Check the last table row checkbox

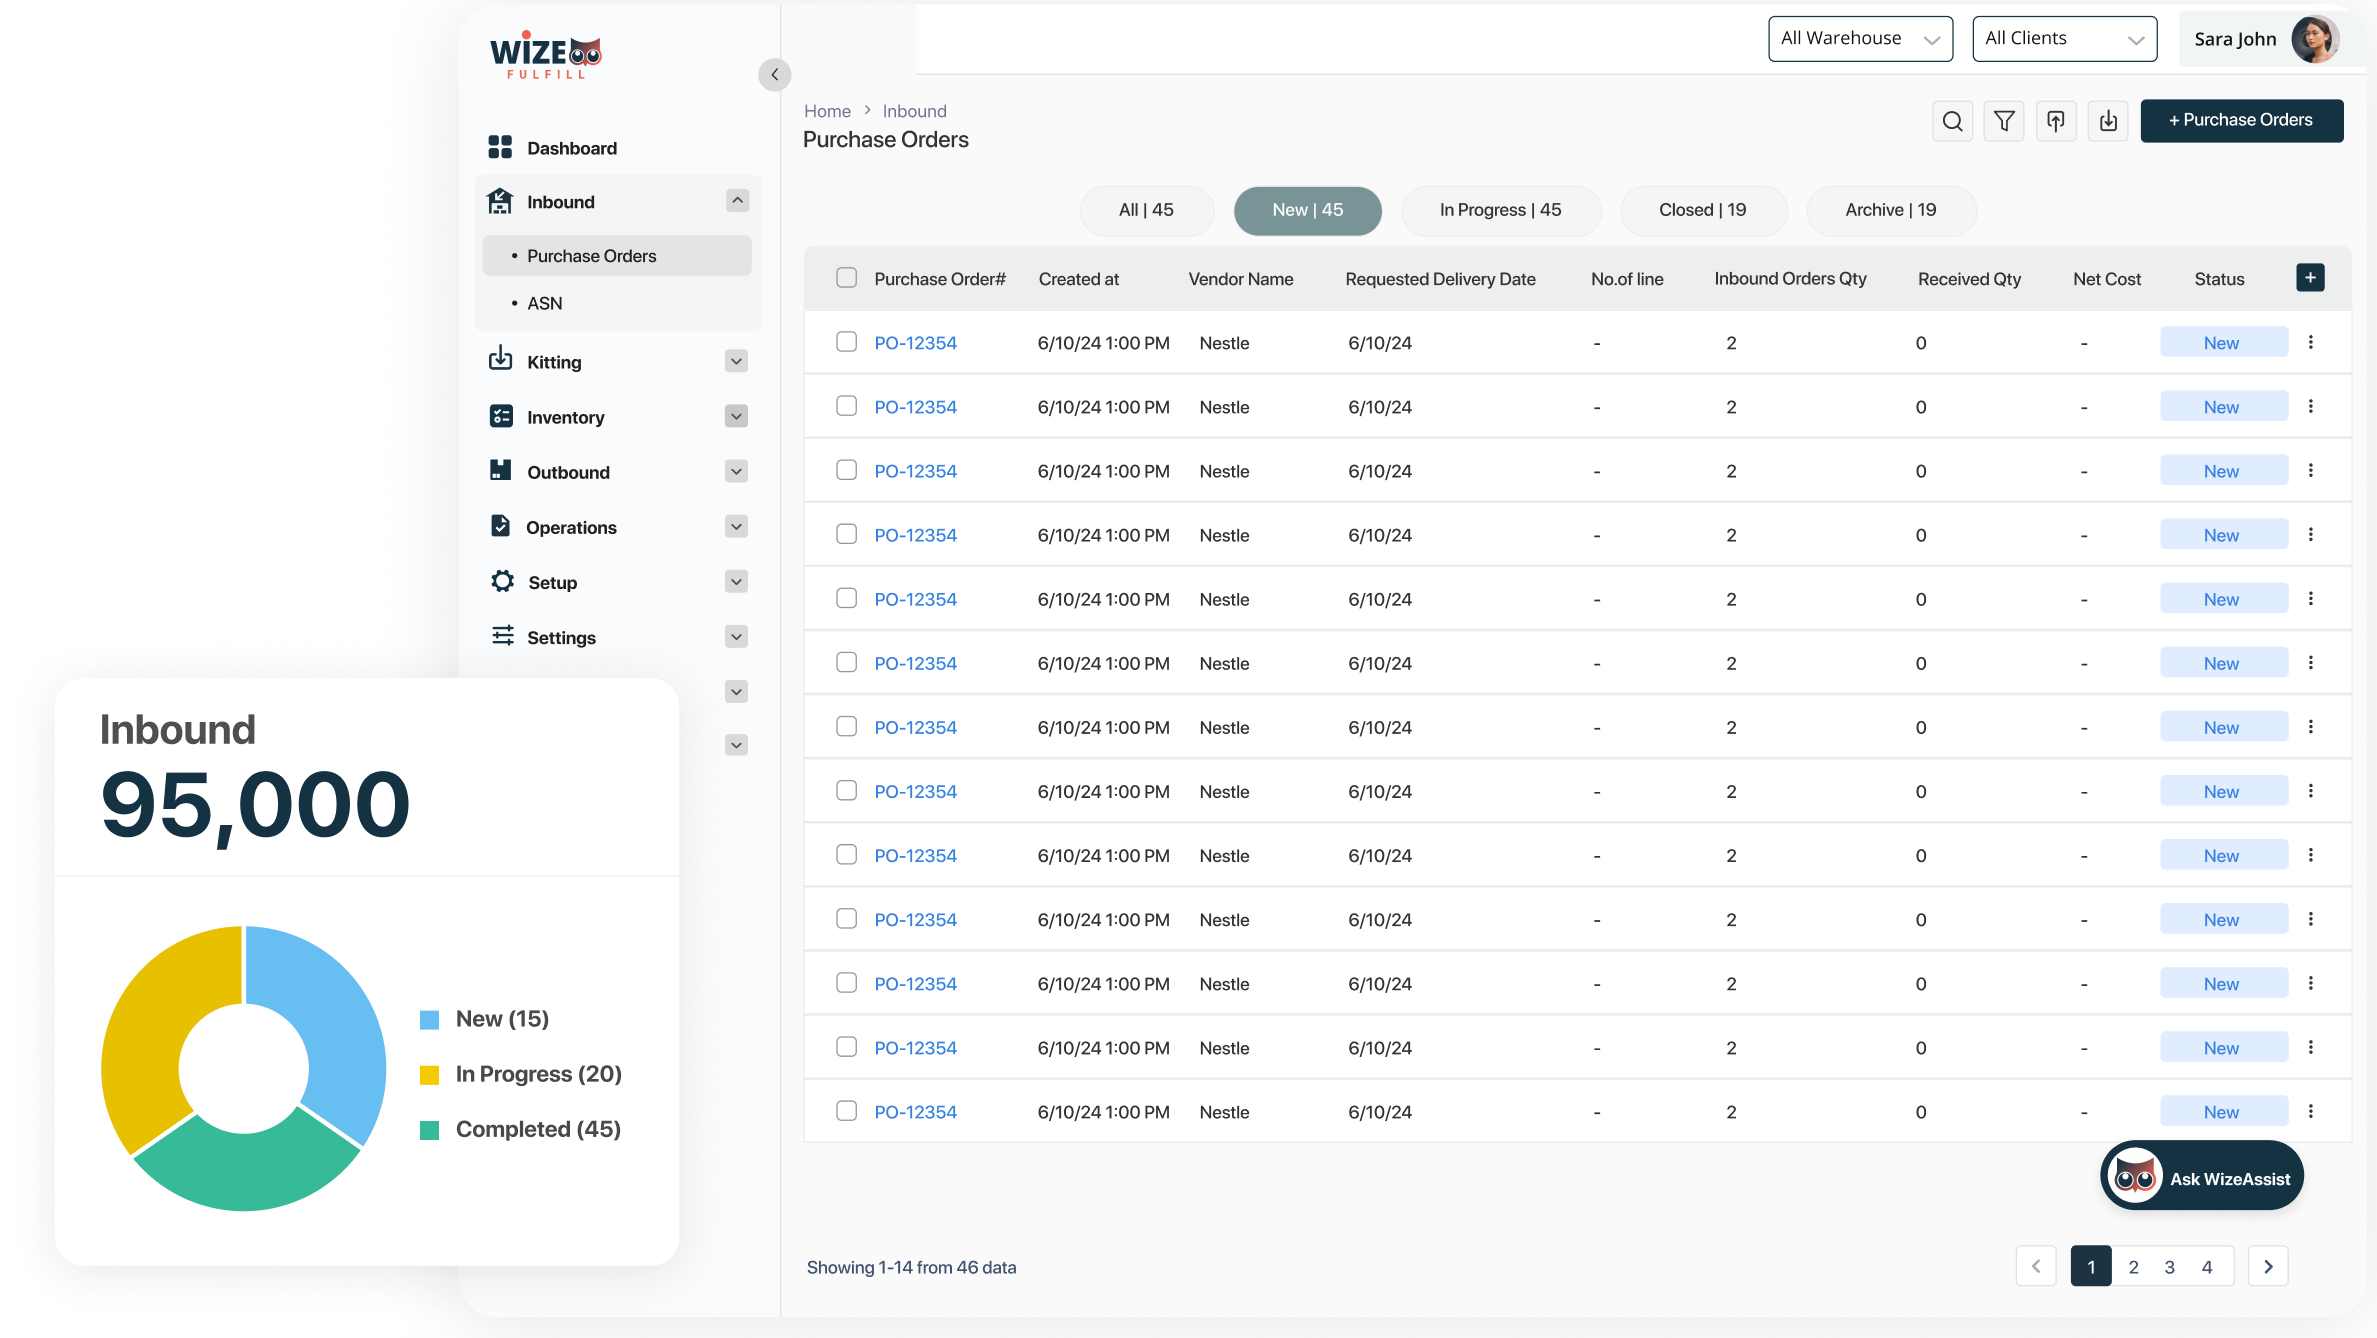pos(846,1111)
